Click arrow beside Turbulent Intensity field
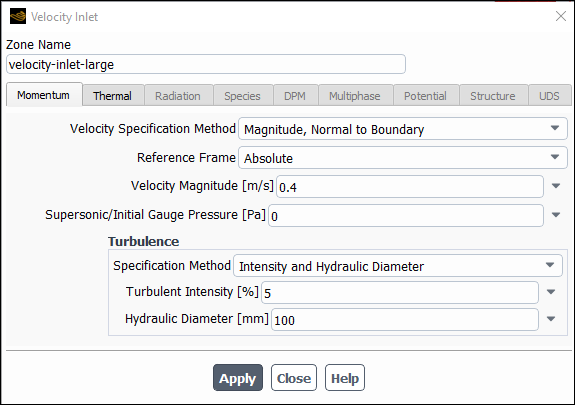 point(550,292)
